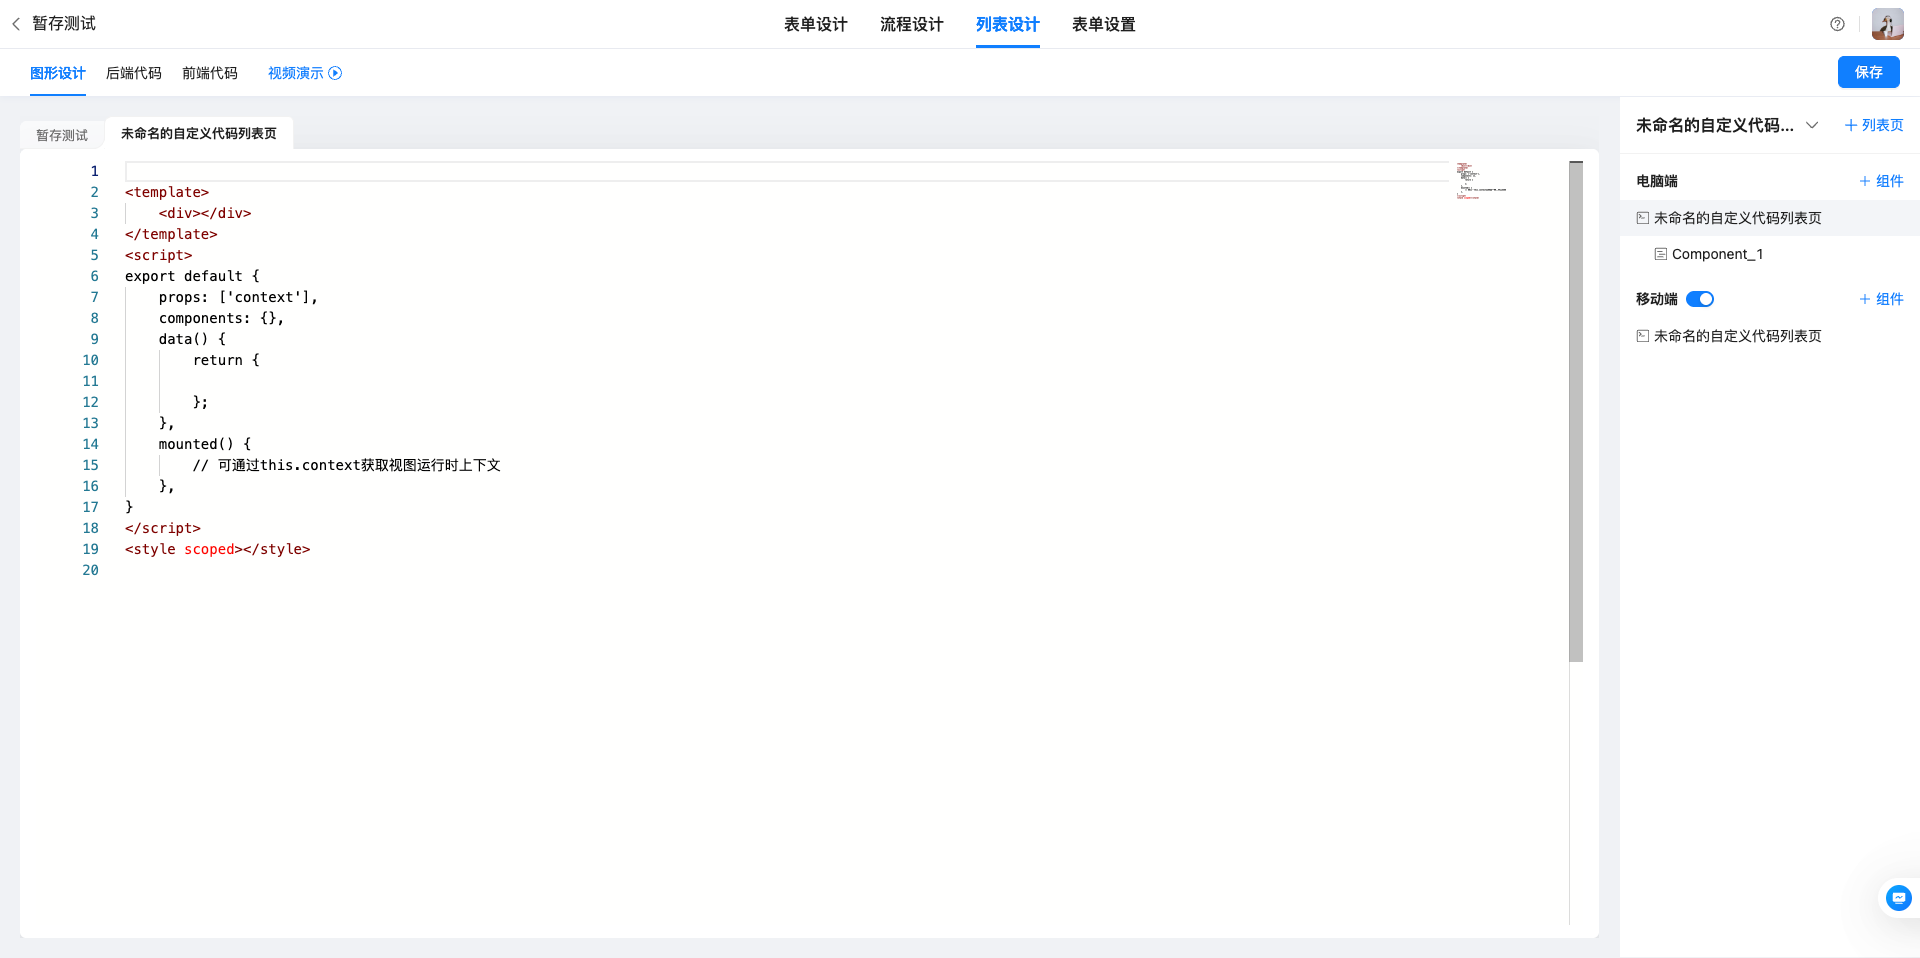This screenshot has width=1920, height=958.
Task: Click the code minimap preview
Action: [x=1482, y=180]
